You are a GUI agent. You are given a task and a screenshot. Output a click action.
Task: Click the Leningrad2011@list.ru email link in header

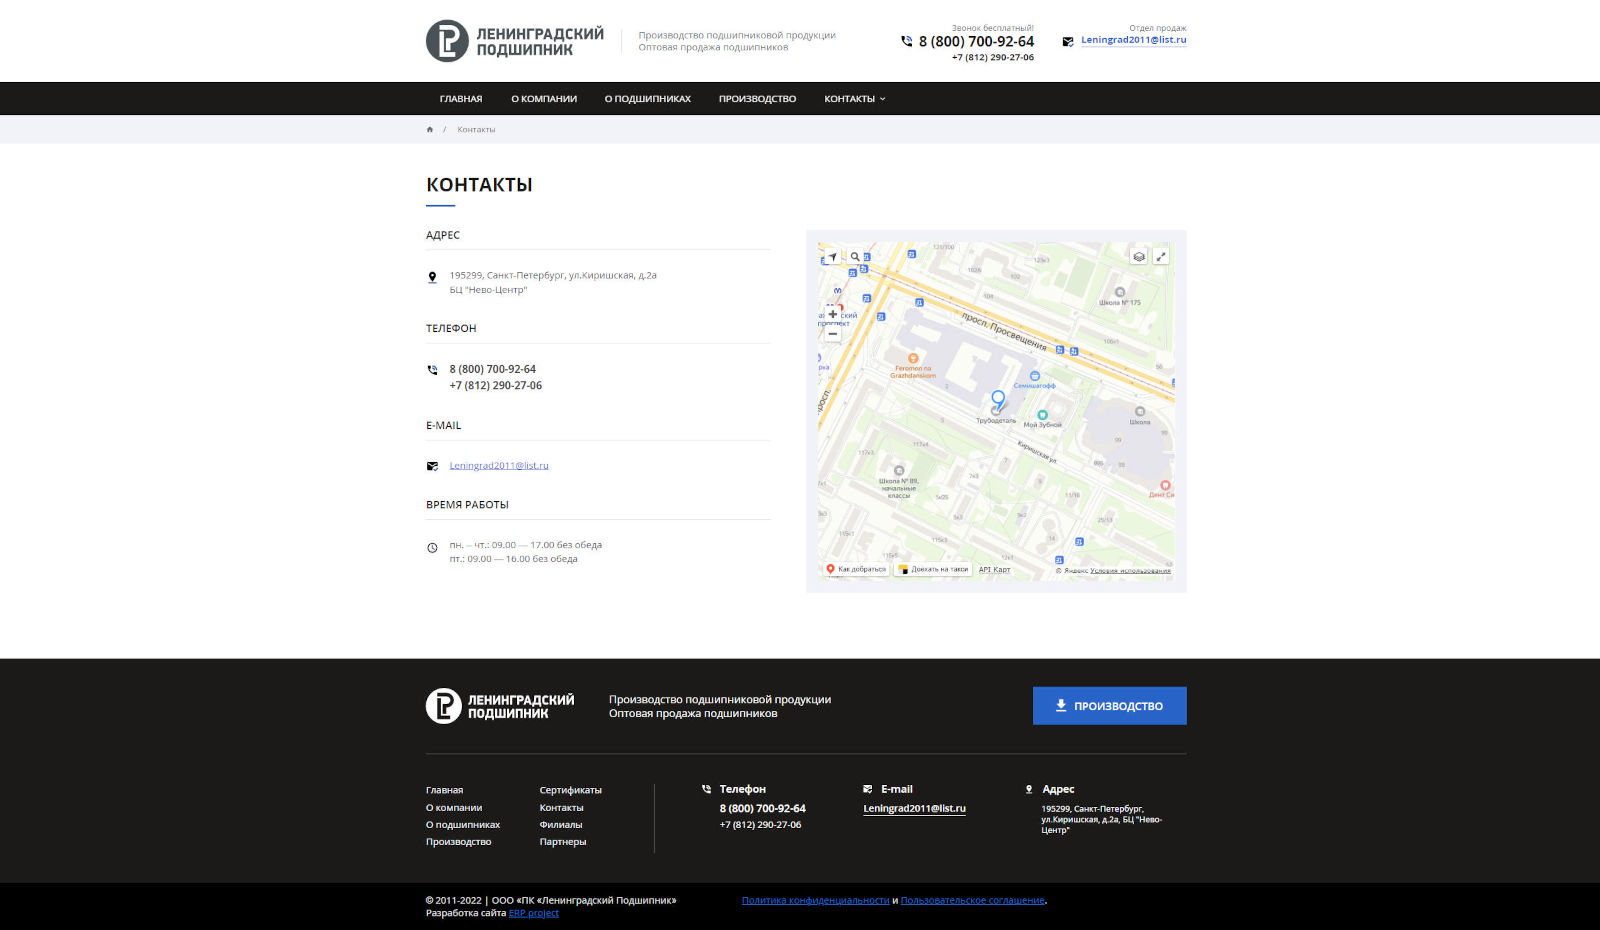1133,40
